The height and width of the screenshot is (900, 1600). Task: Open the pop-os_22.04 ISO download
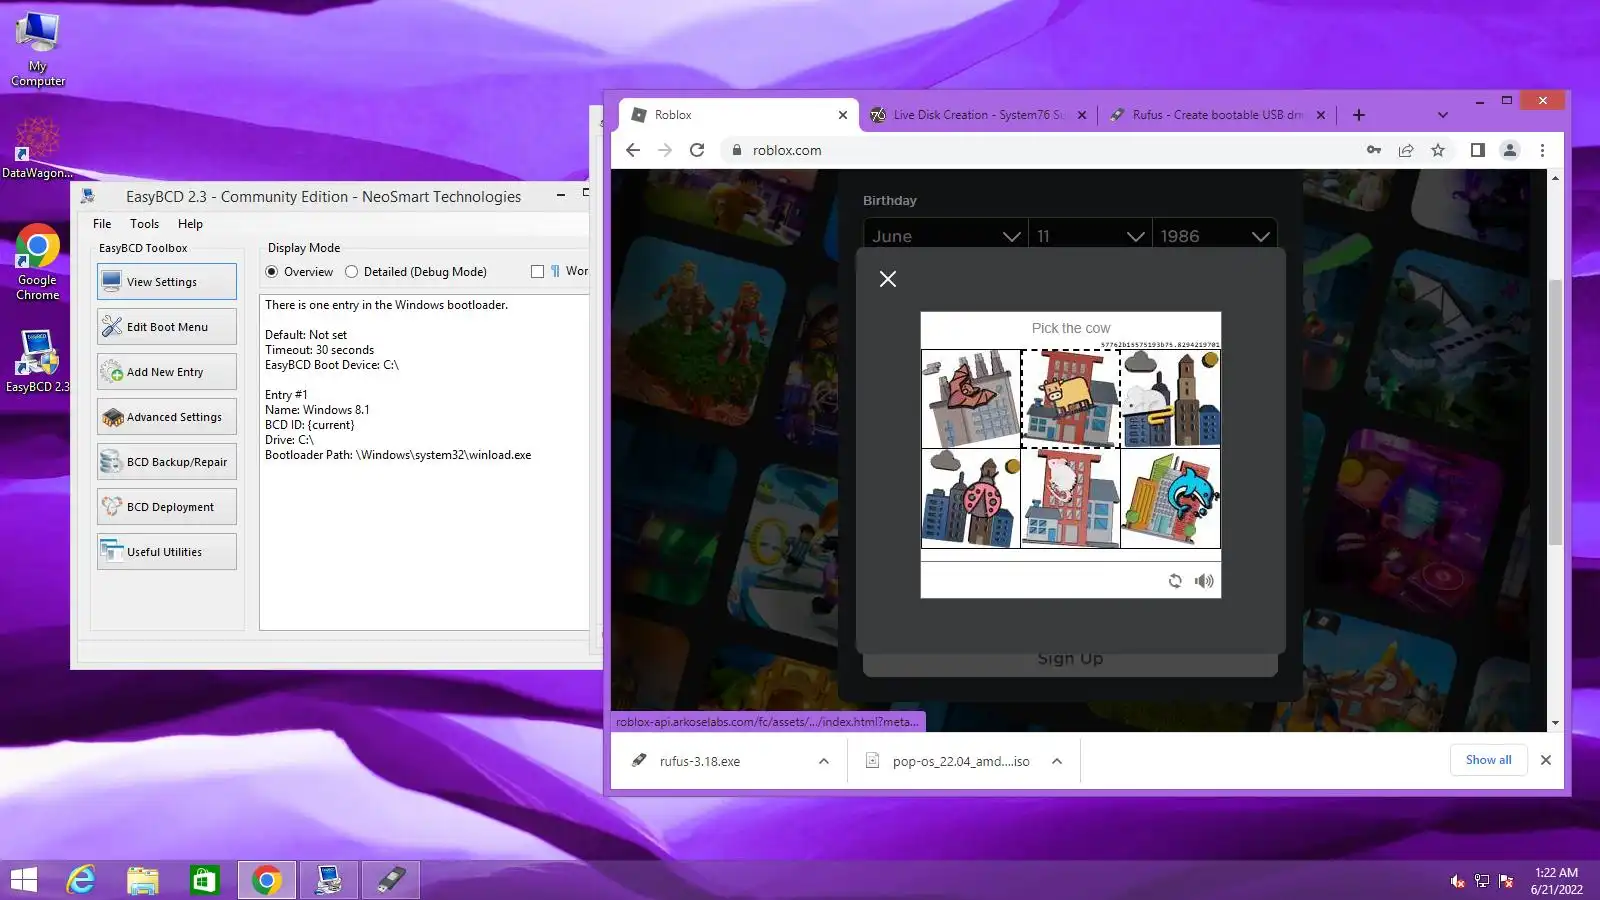pos(951,761)
